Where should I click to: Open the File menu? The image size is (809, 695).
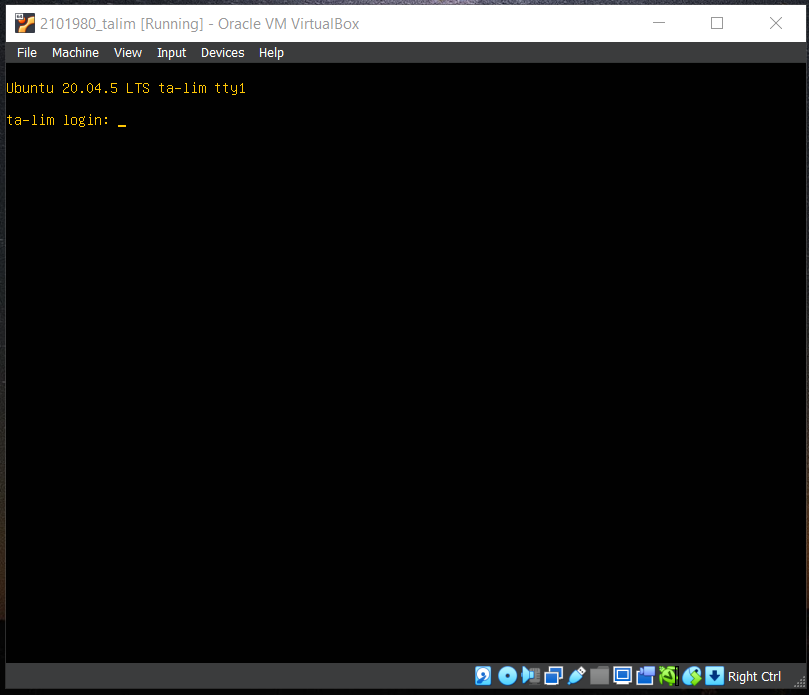coord(27,53)
